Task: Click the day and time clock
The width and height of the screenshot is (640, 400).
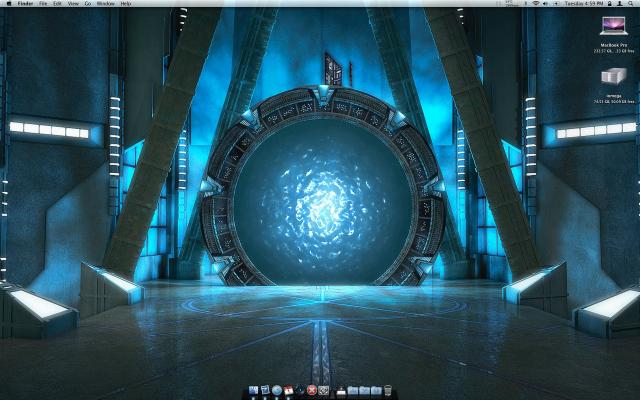Action: point(584,3)
